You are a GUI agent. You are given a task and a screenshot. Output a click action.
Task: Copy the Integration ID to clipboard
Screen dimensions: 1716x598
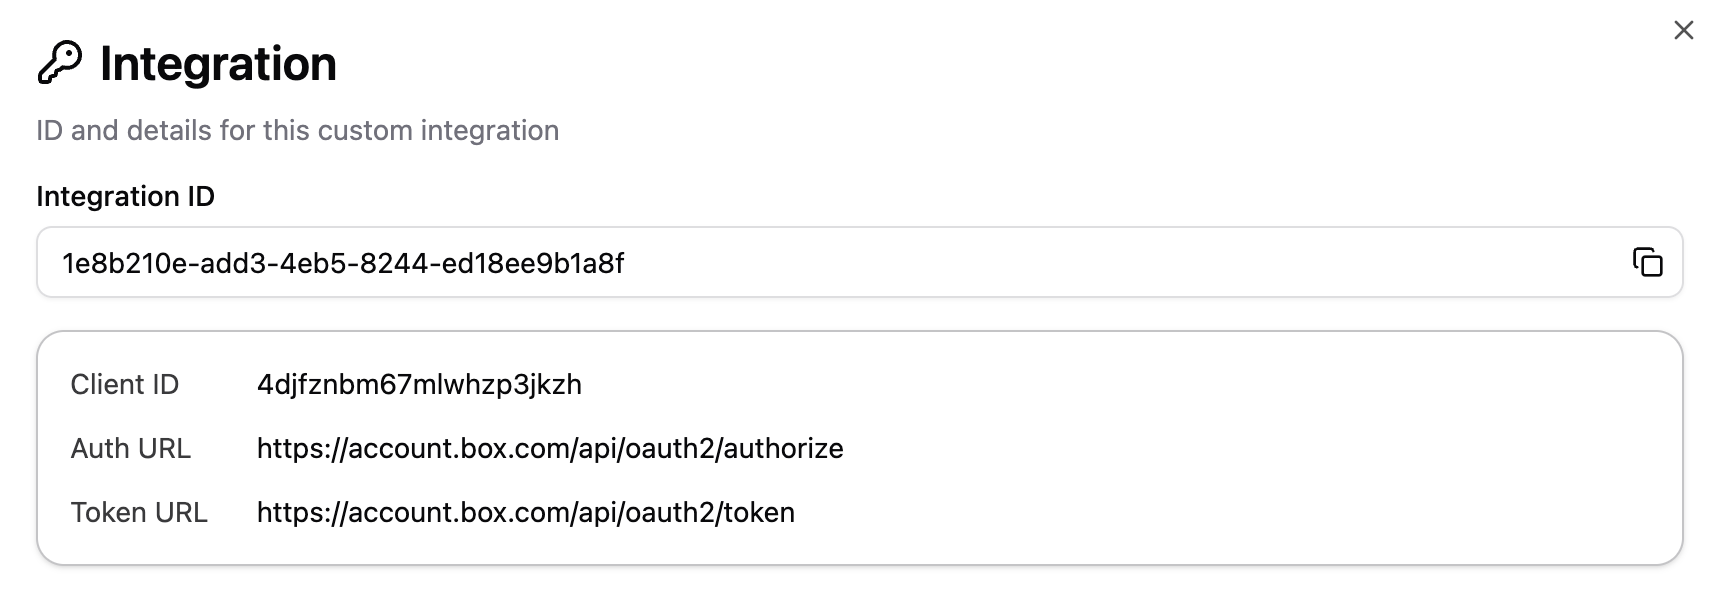pos(1647,263)
